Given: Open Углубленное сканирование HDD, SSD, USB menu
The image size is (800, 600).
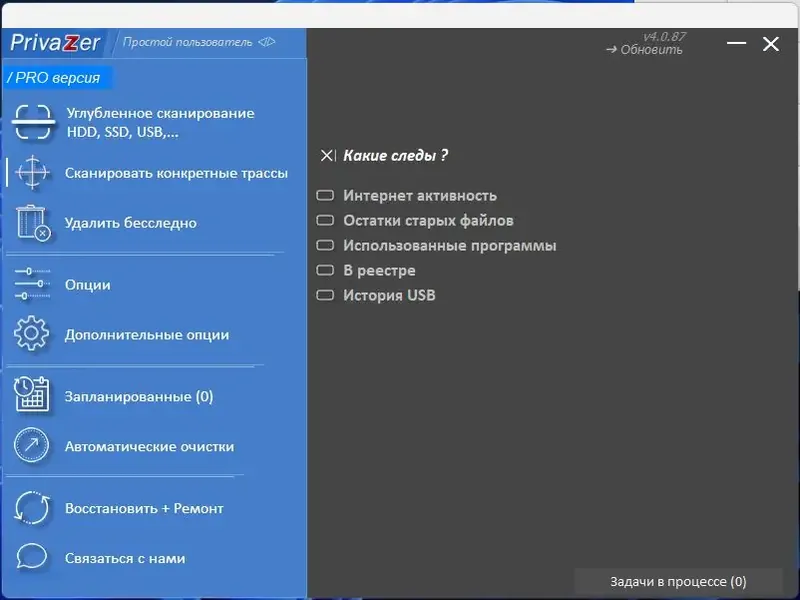Looking at the screenshot, I should tap(160, 122).
